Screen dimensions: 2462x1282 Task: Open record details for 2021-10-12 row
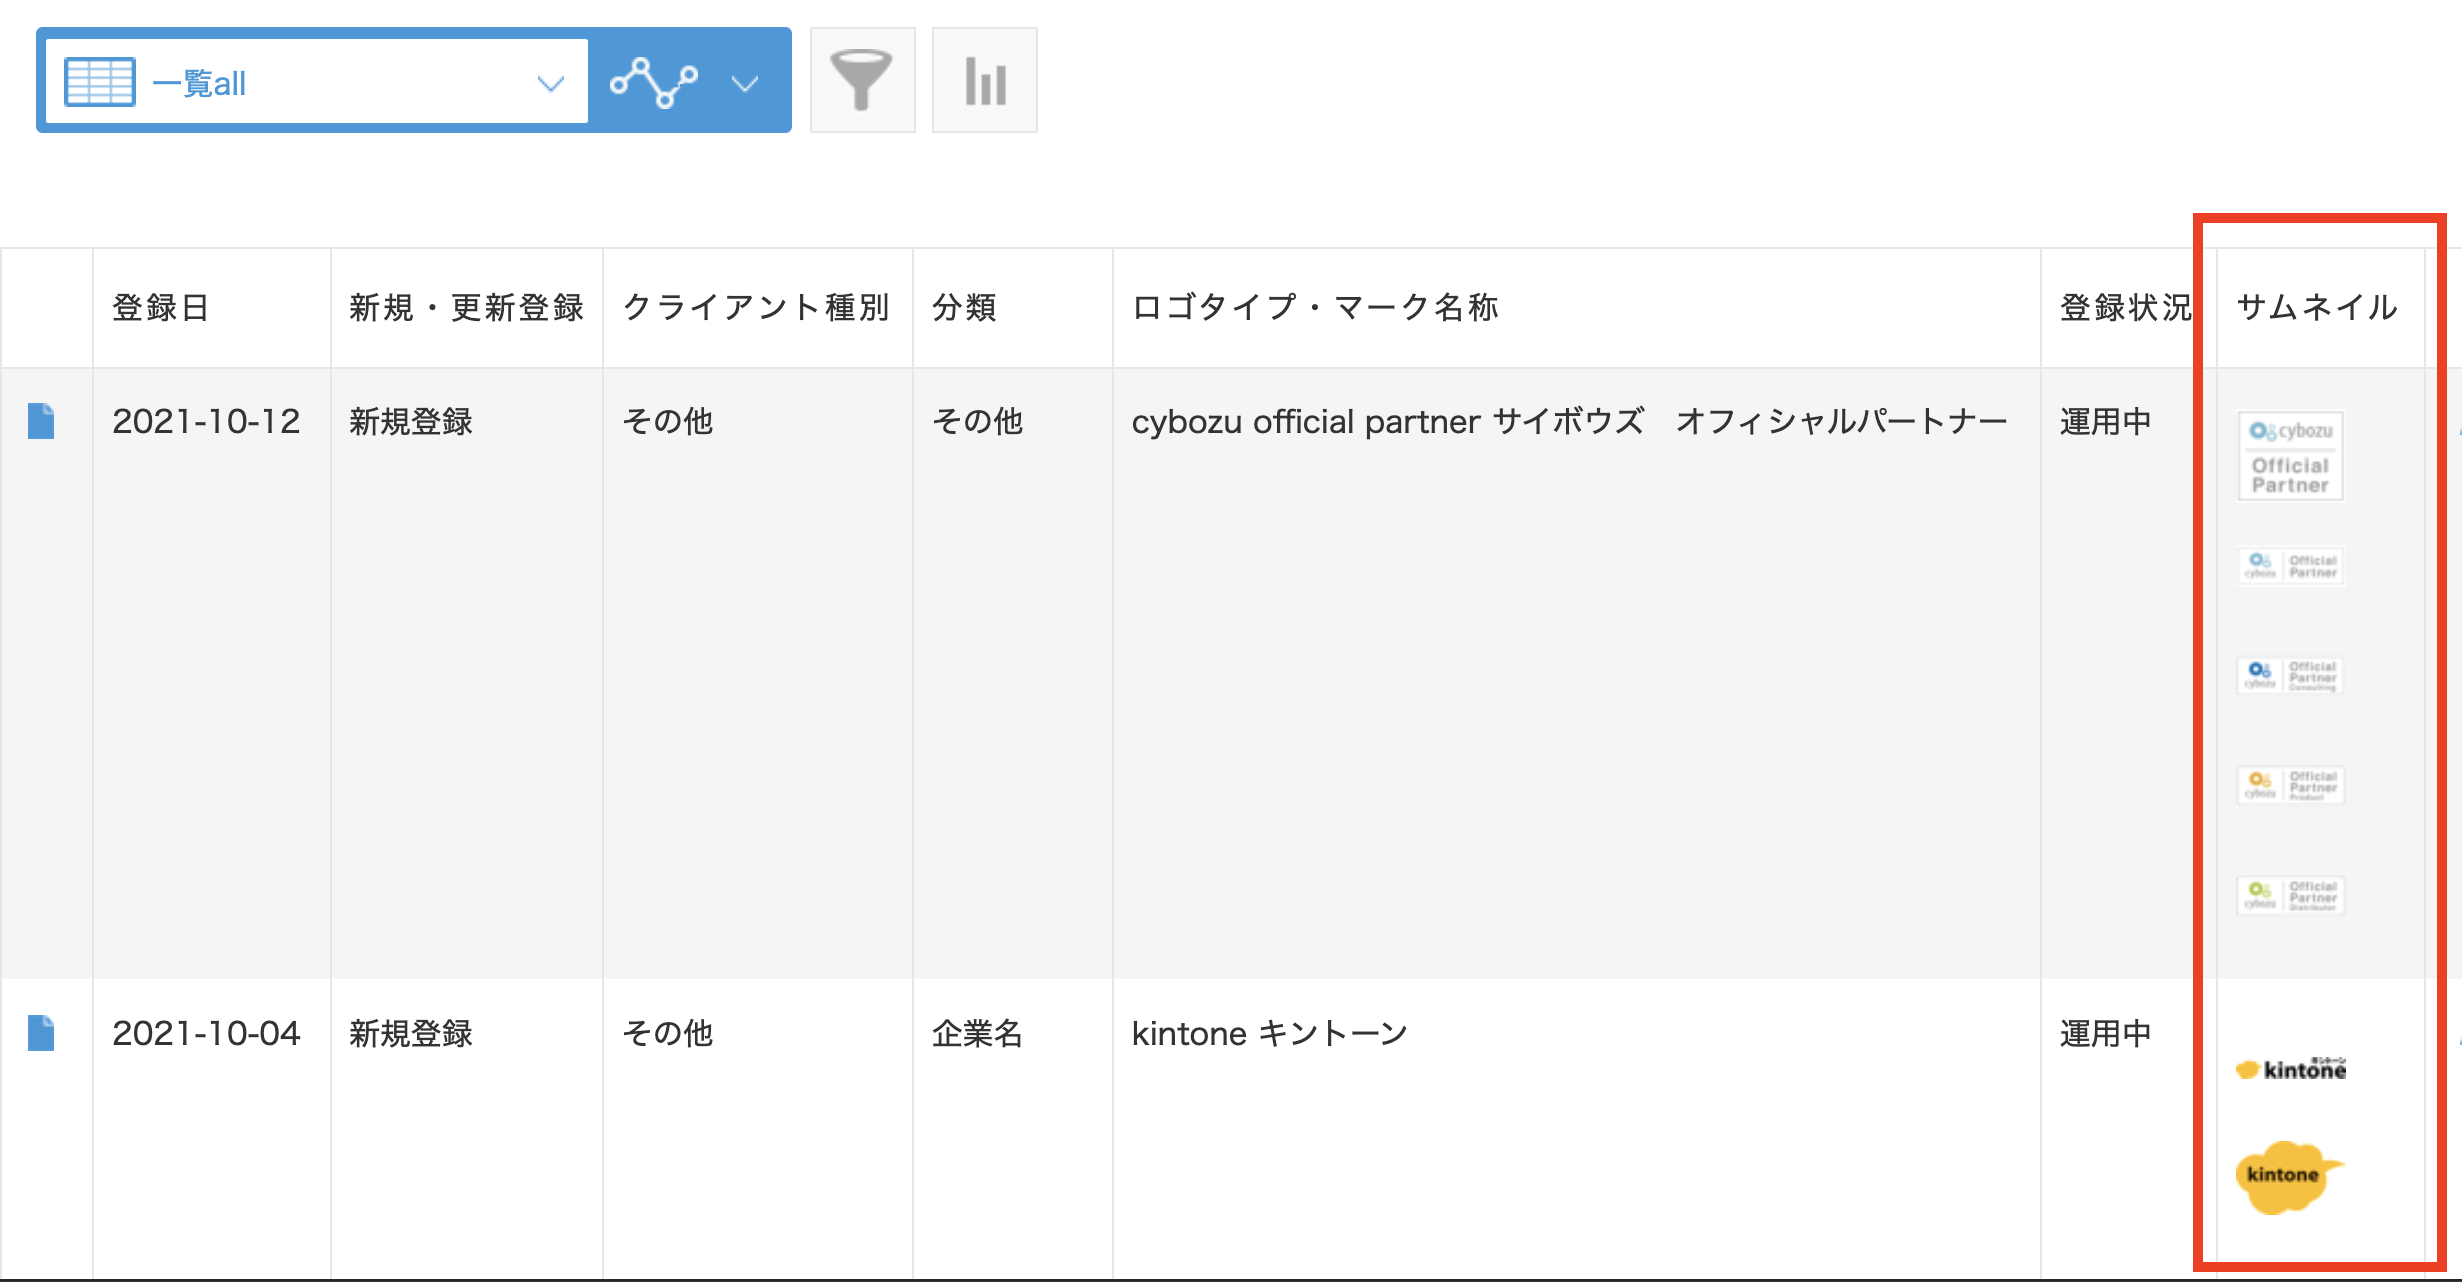tap(41, 421)
